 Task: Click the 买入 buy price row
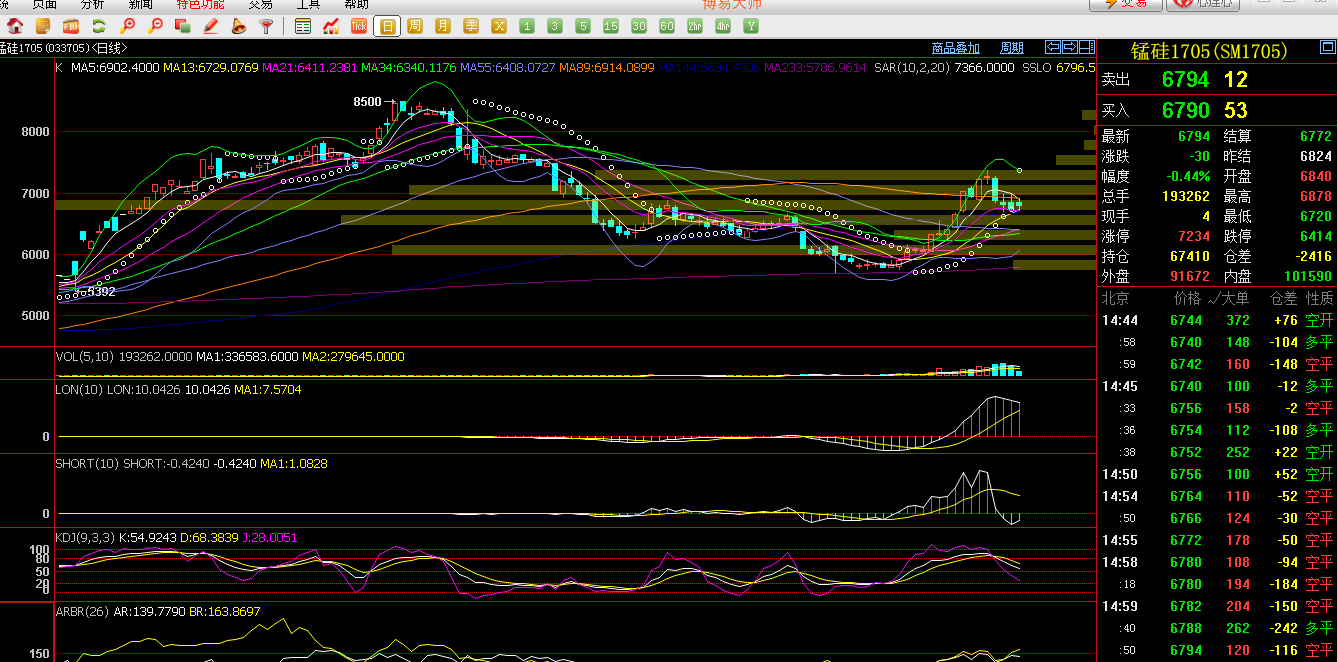click(x=1216, y=110)
